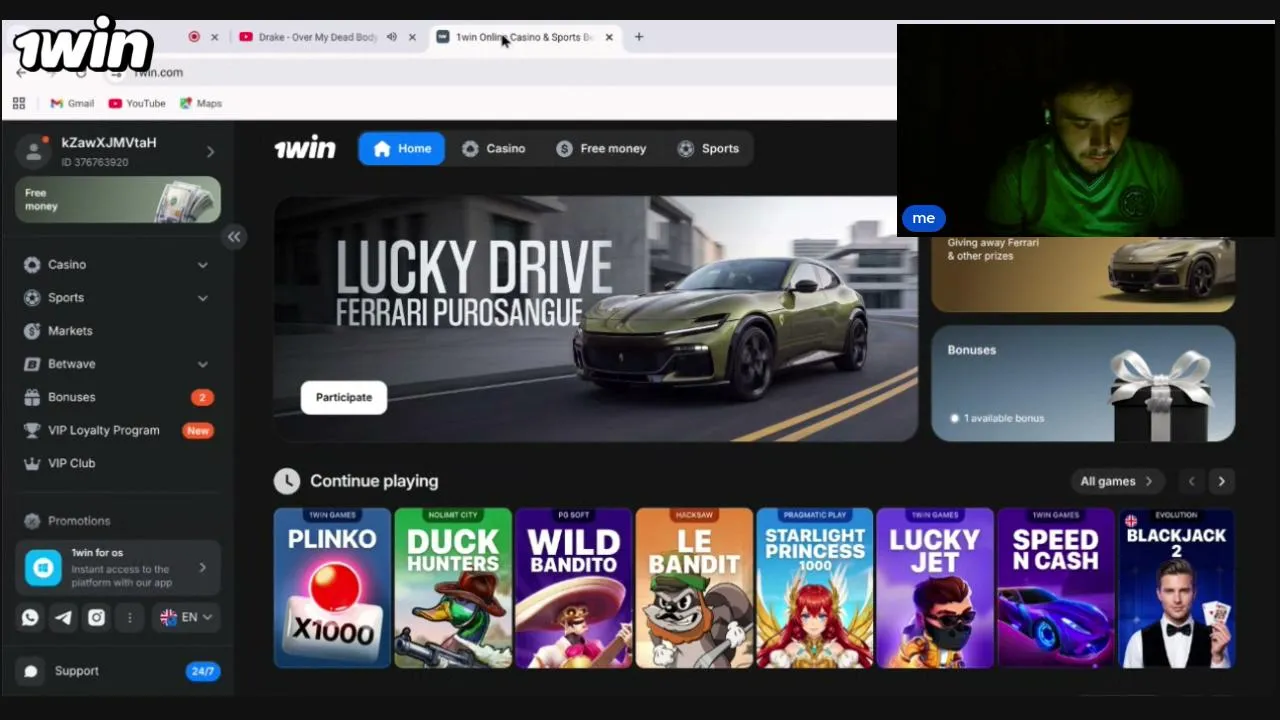The width and height of the screenshot is (1280, 720).
Task: Collapse the sidebar with the double-chevron icon
Action: 234,237
